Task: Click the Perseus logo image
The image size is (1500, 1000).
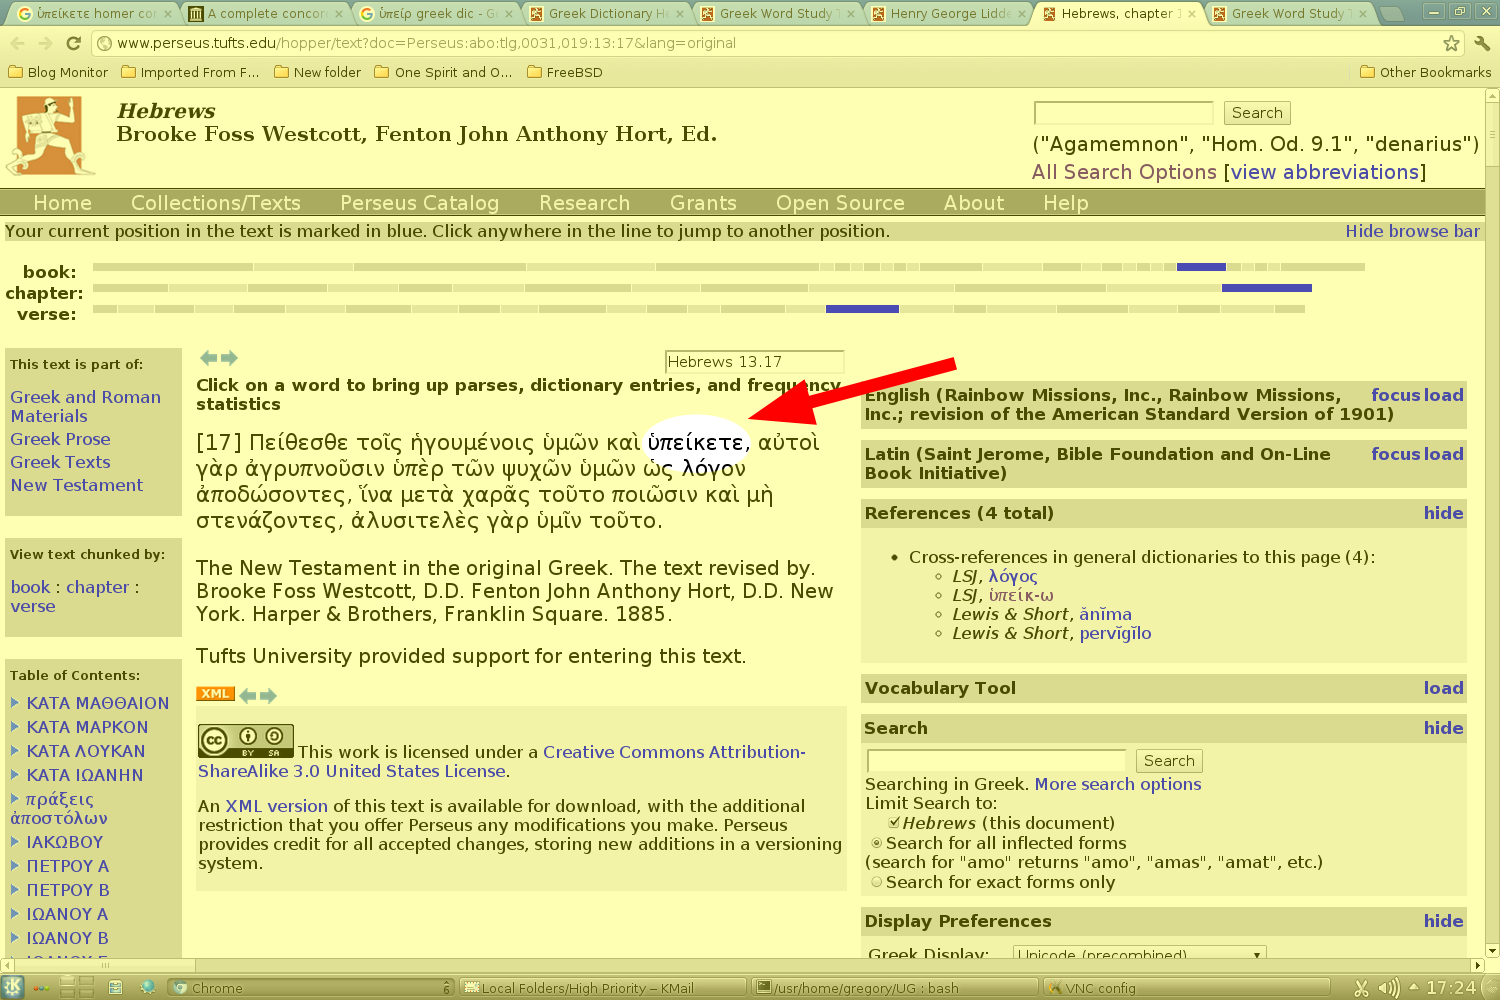Action: tap(50, 135)
